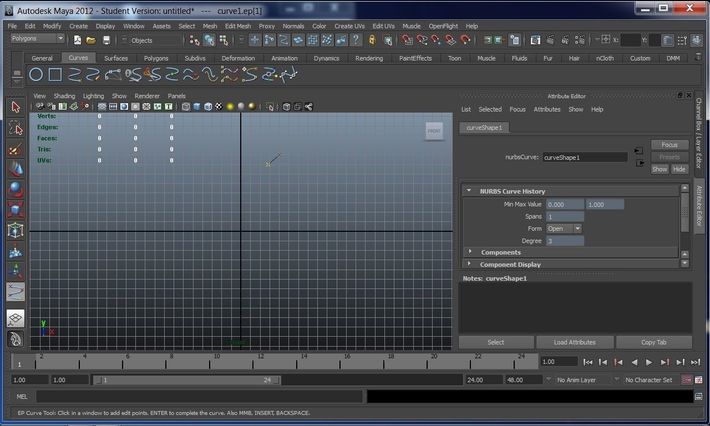Click the playback range slider bar
The width and height of the screenshot is (710, 426).
[x=187, y=380]
